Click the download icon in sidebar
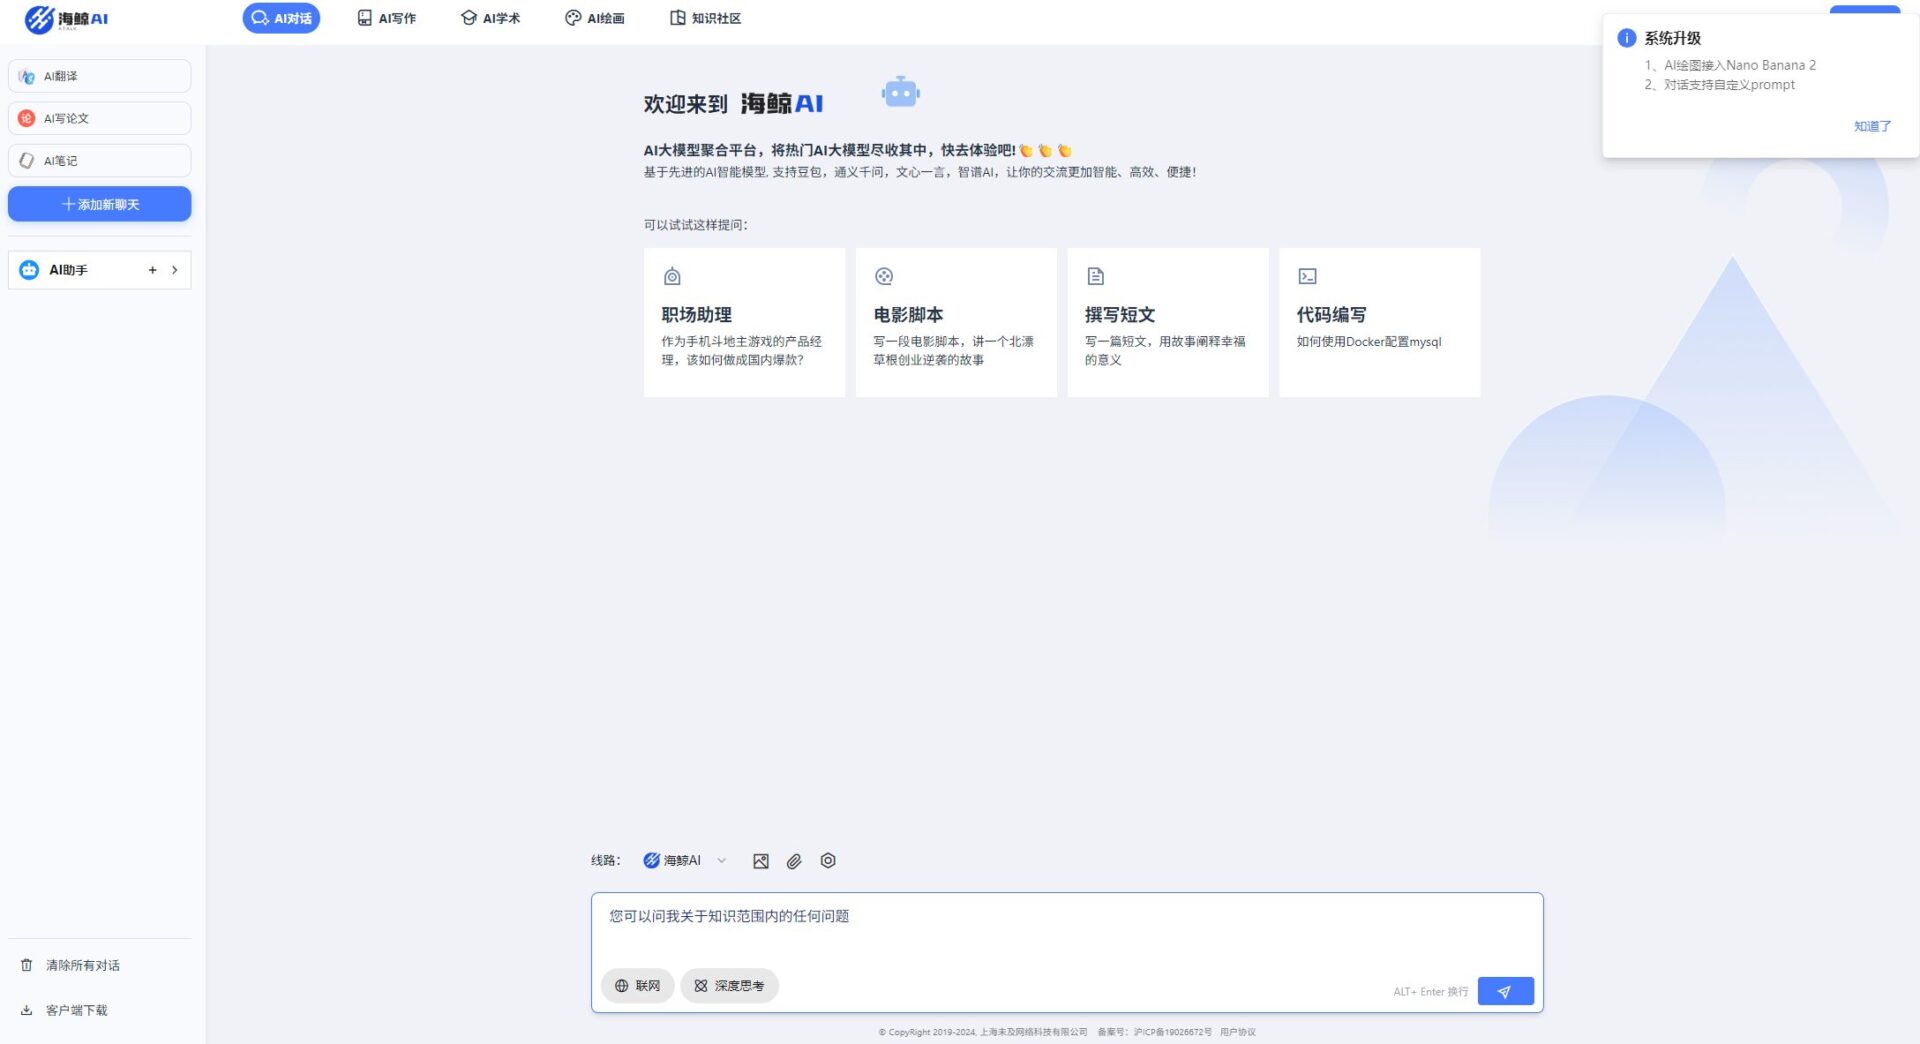The height and width of the screenshot is (1044, 1920). tap(27, 1010)
